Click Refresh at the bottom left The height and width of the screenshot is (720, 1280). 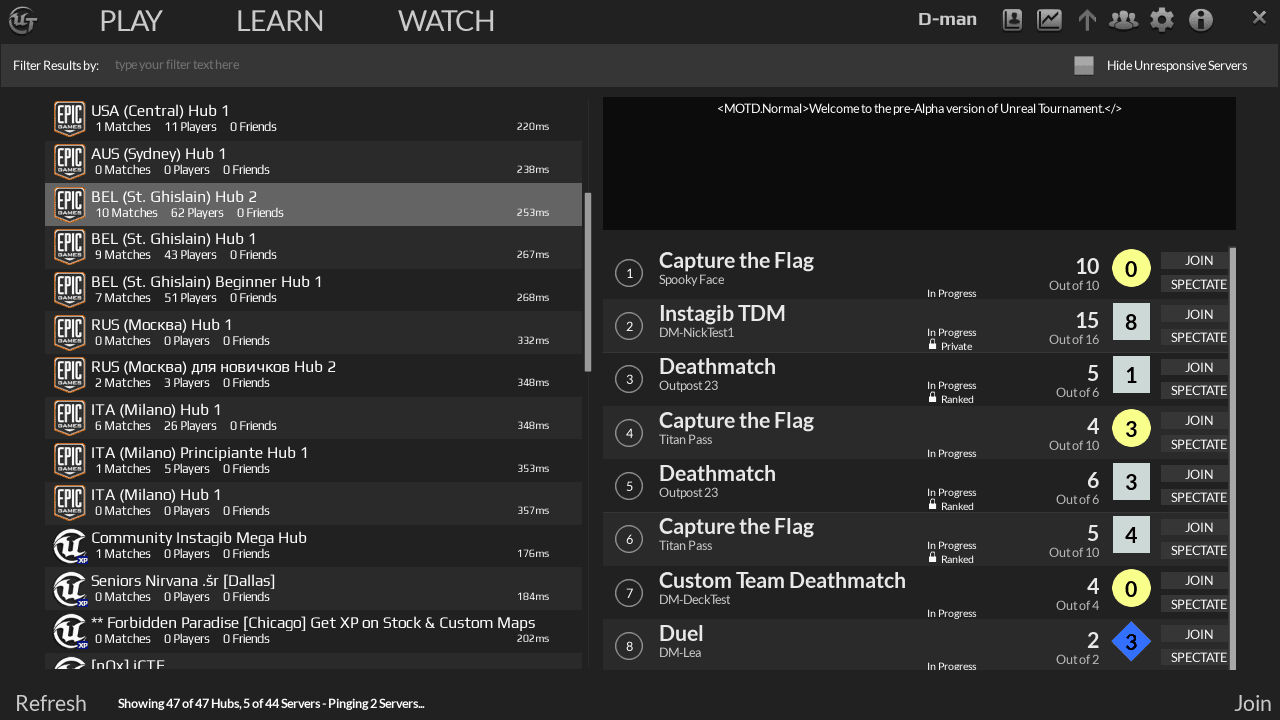coord(51,703)
